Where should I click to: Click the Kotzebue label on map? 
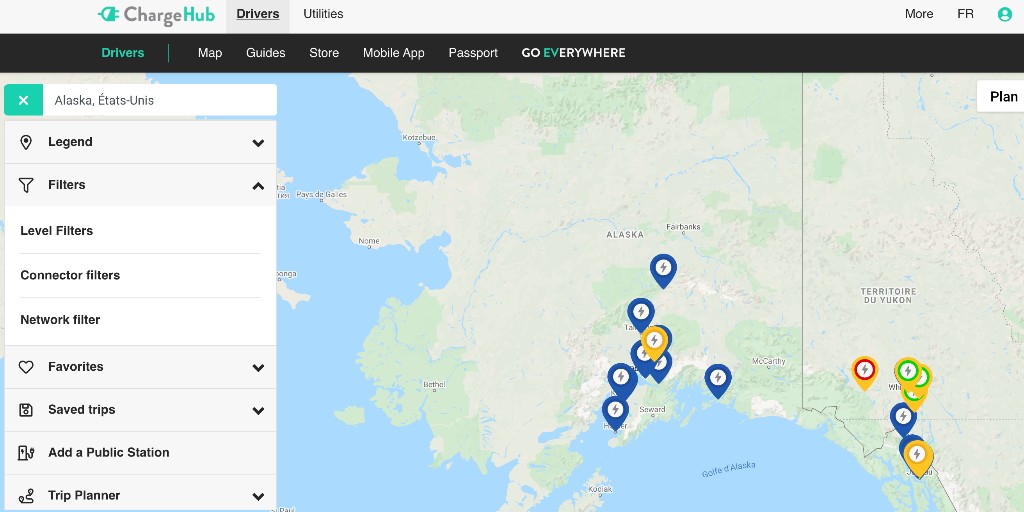click(x=419, y=137)
